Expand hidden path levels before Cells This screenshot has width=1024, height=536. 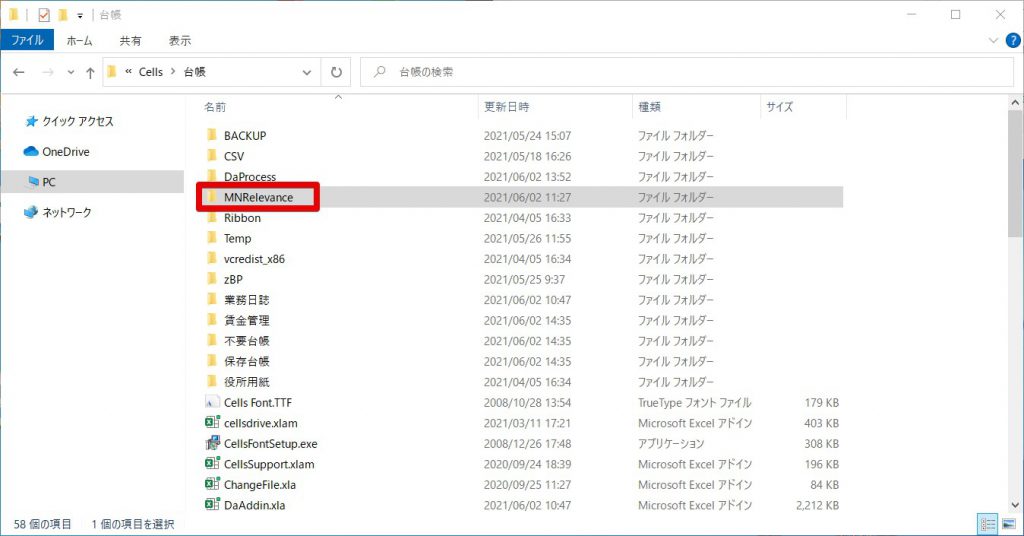[x=128, y=72]
